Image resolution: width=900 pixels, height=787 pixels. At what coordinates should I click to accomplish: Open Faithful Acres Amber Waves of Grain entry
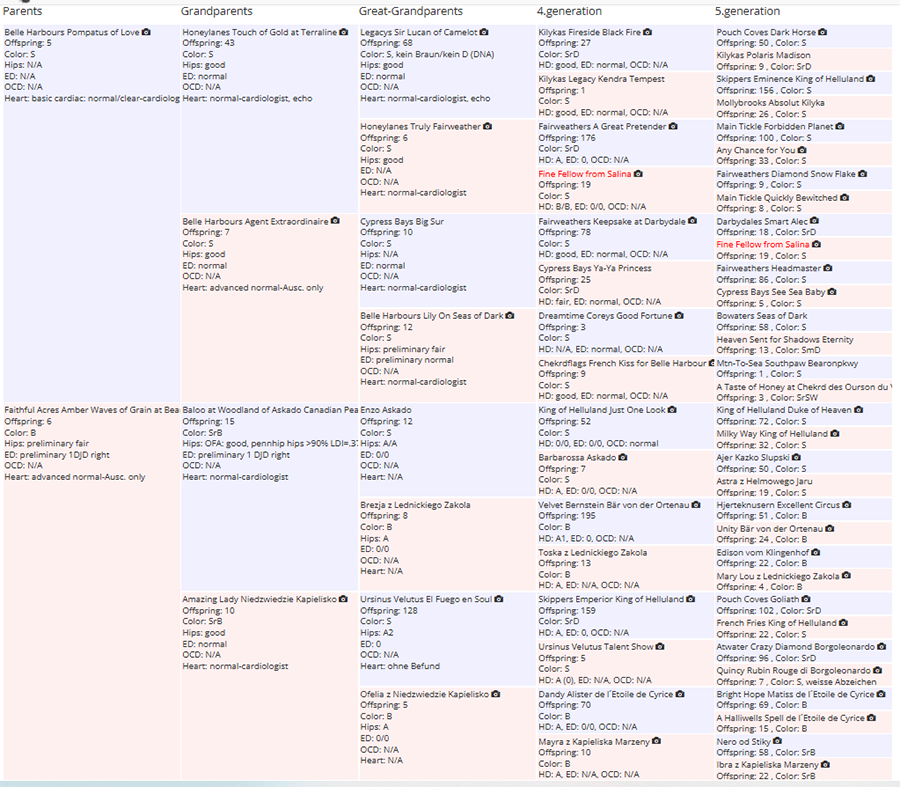pyautogui.click(x=92, y=410)
